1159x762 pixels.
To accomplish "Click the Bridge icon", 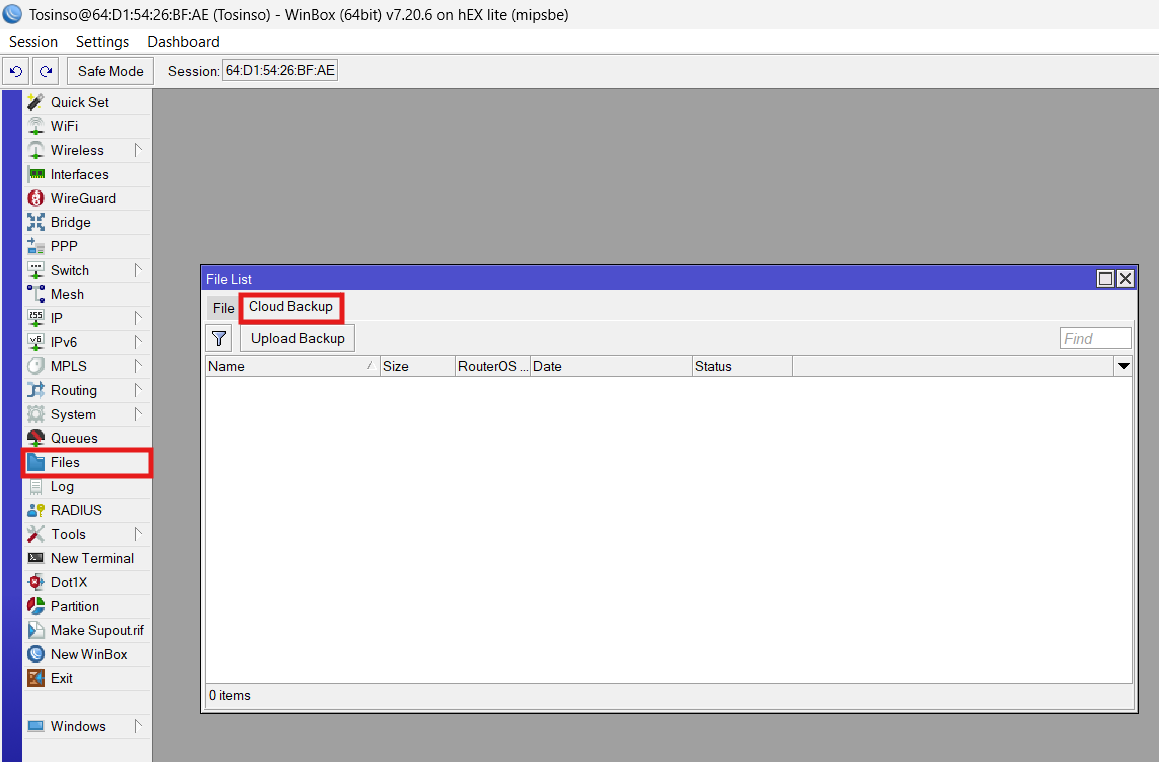I will pos(35,222).
